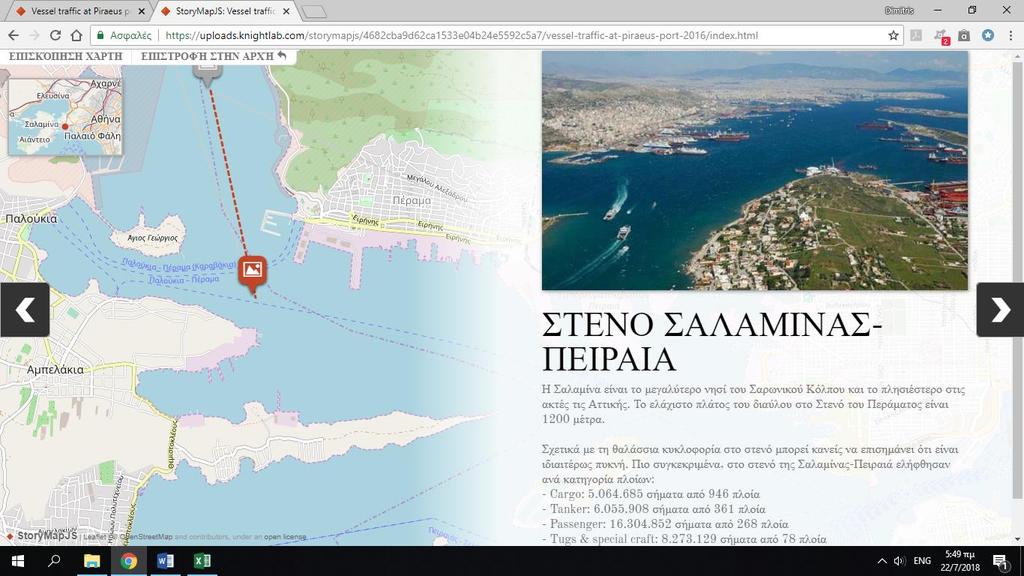Click the shopping bag extension icon
Image resolution: width=1024 pixels, height=576 pixels.
(964, 35)
